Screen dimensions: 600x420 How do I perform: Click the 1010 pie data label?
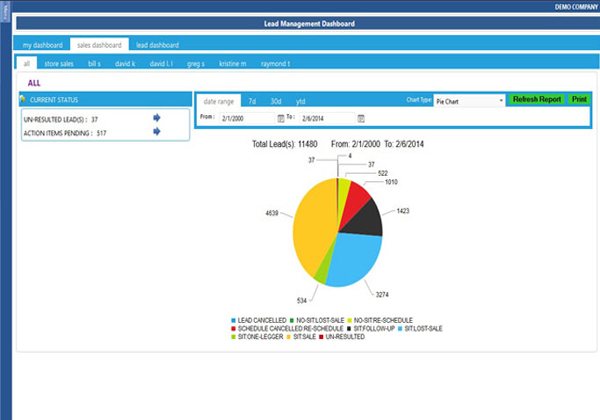[391, 182]
